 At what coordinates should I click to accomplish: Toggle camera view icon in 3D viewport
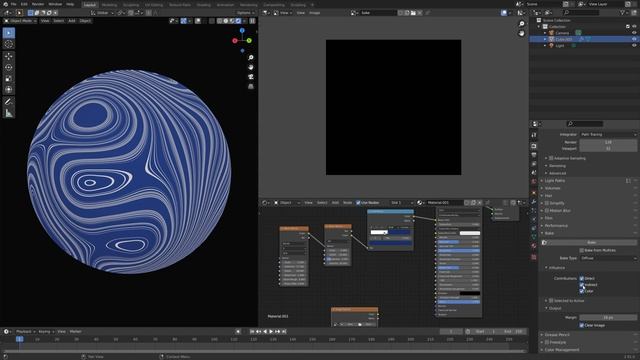(251, 77)
